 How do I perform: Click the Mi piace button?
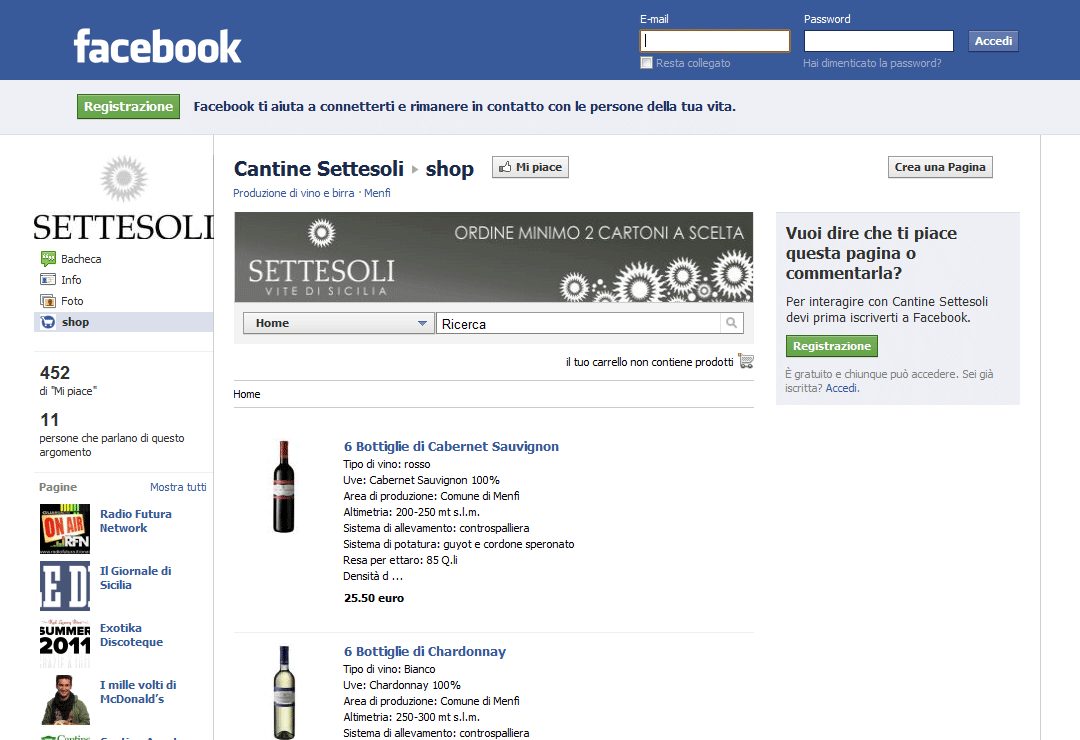(x=530, y=167)
